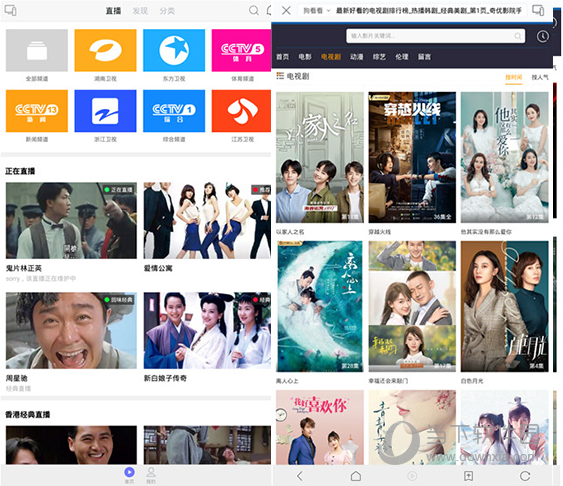Tap the cast screen icon in the live app header
563x486 pixels.
click(10, 10)
